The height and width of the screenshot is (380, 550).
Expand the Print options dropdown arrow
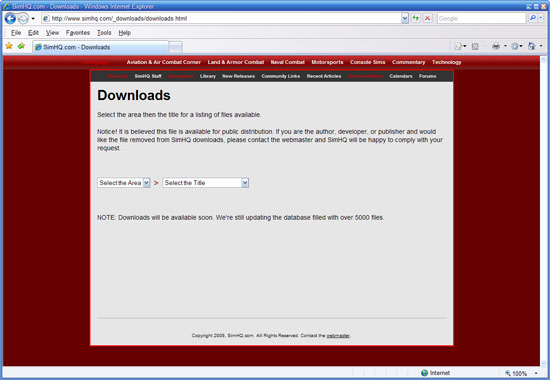click(x=505, y=46)
